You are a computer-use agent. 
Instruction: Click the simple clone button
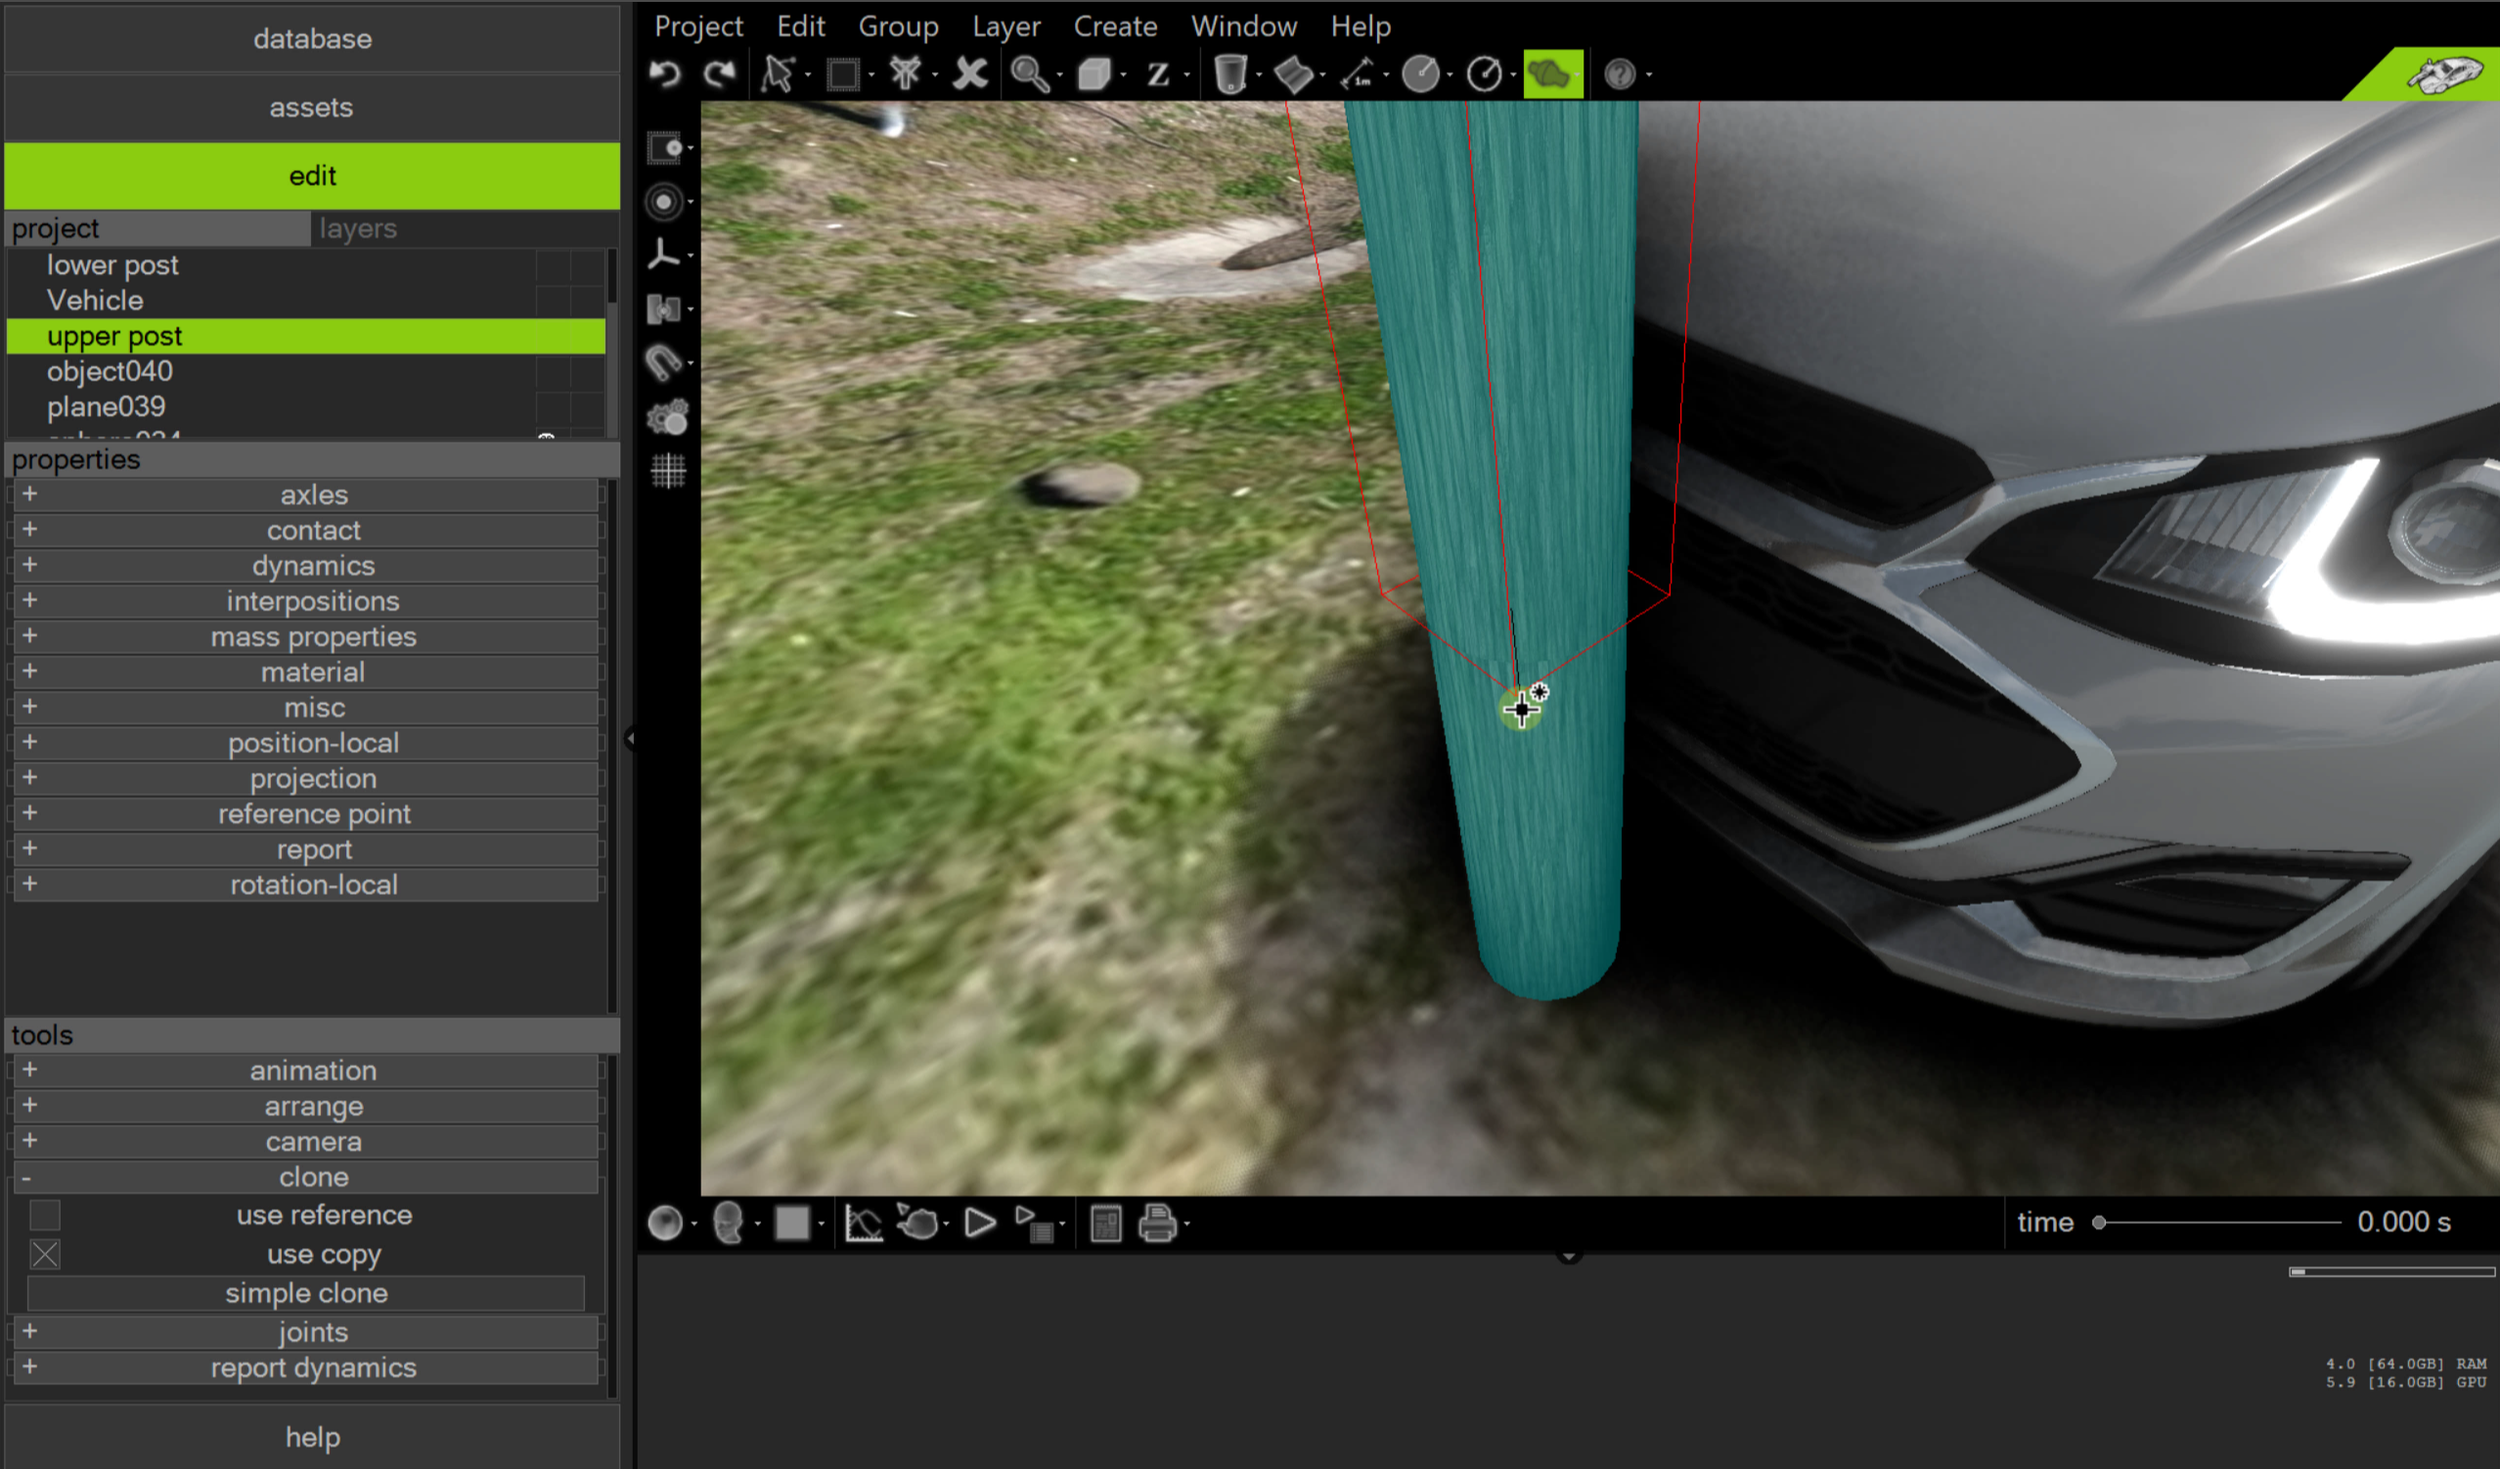tap(306, 1293)
